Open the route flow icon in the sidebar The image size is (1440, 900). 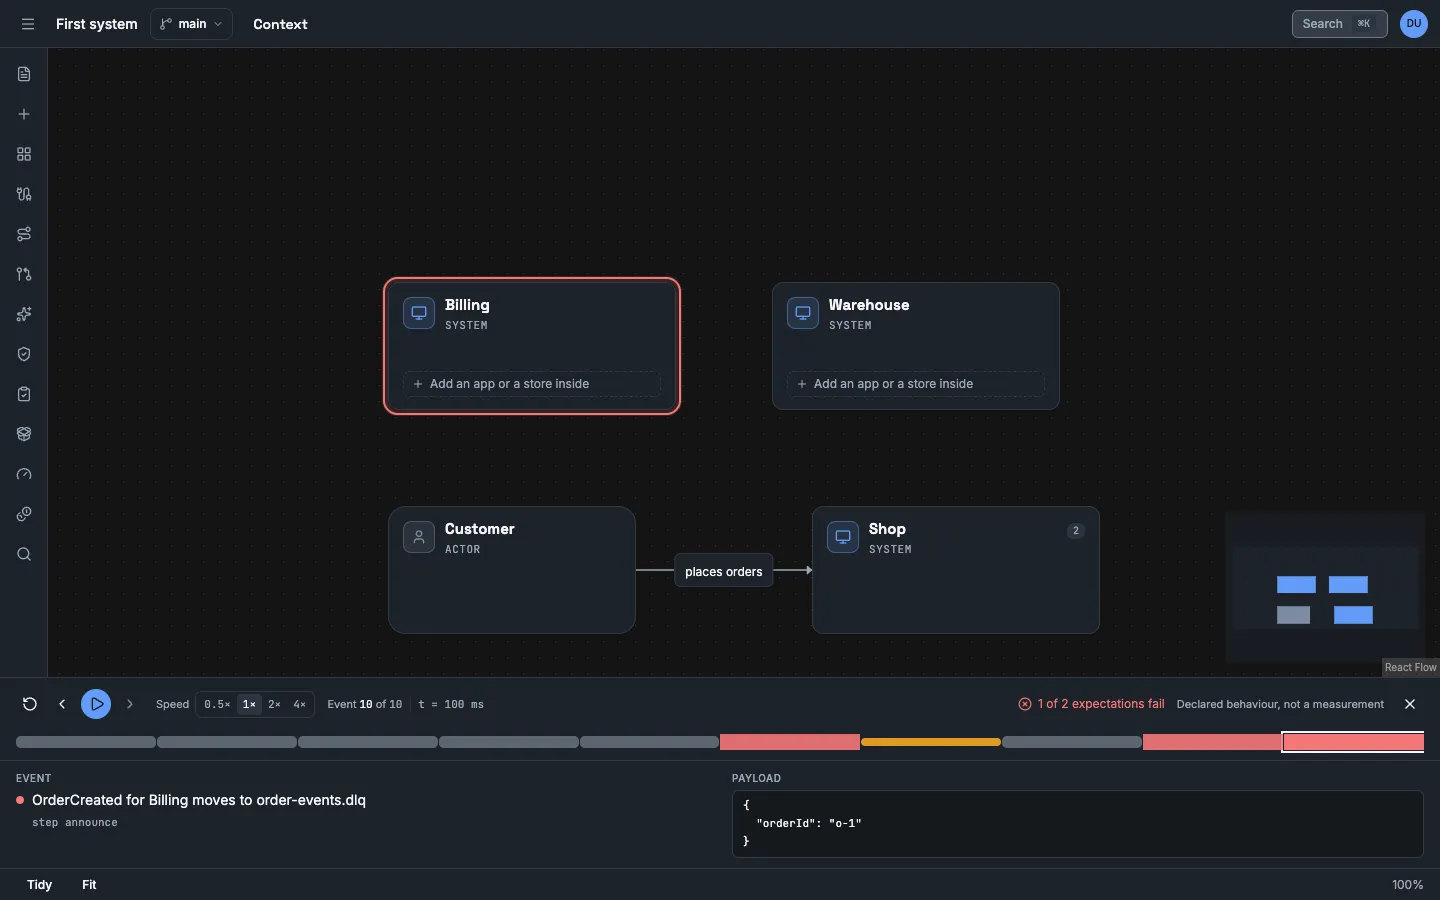pos(24,234)
